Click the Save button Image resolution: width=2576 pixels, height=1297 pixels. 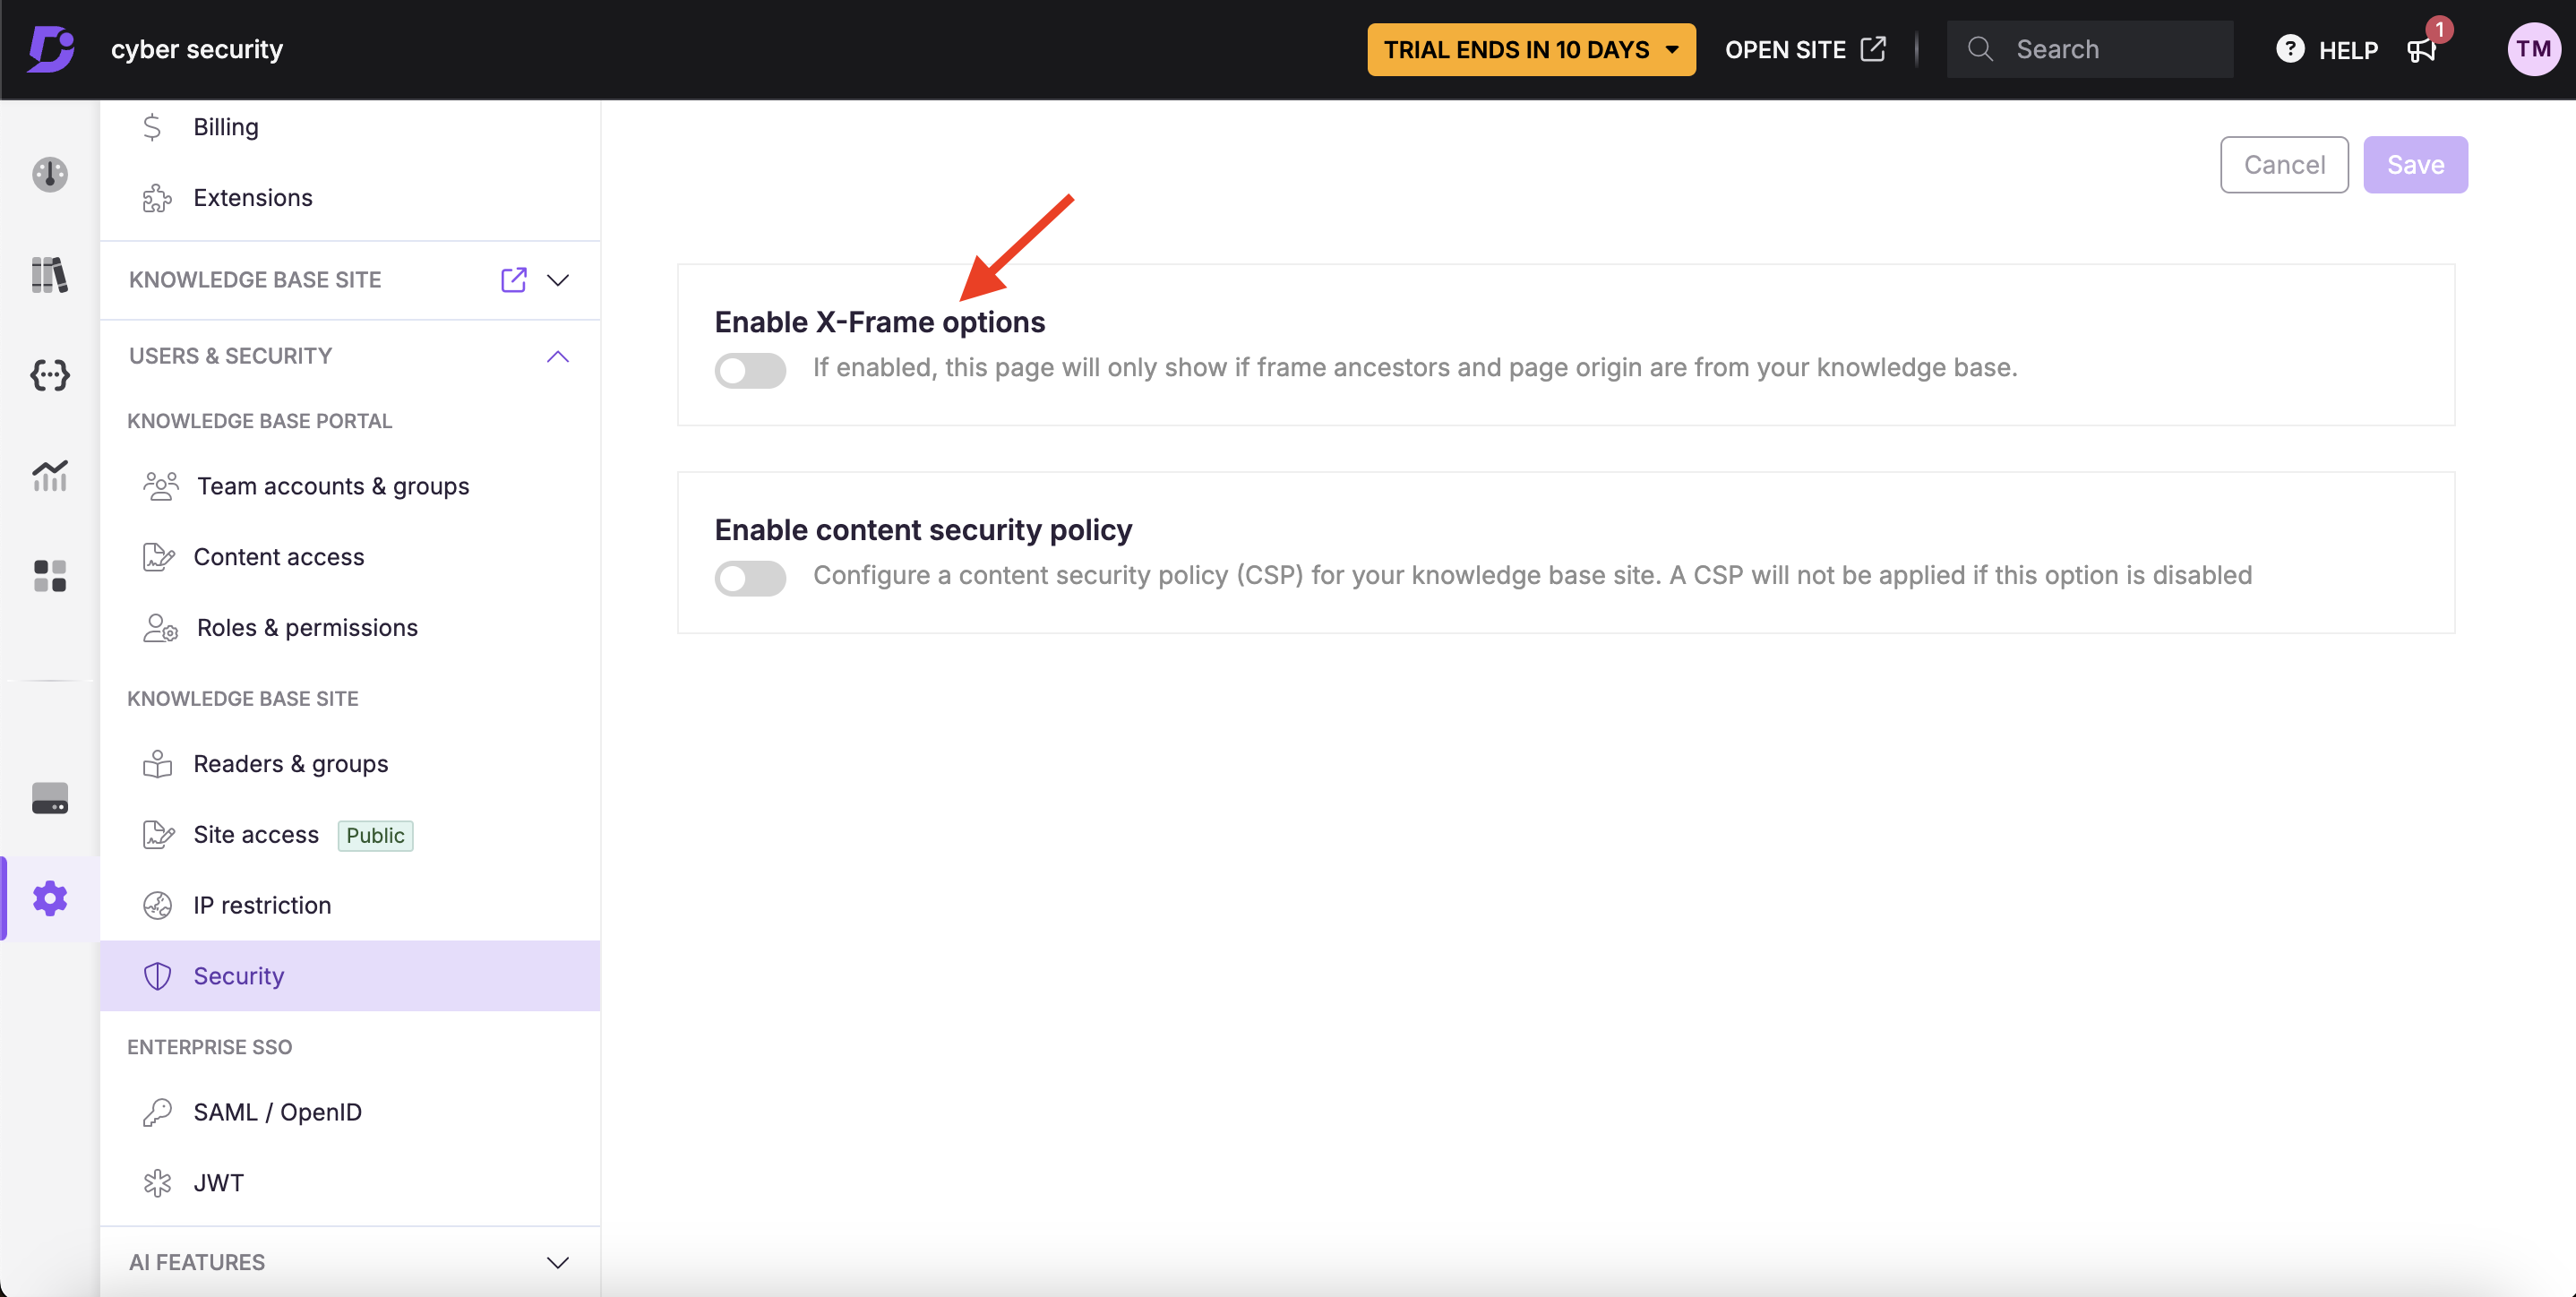(2414, 165)
